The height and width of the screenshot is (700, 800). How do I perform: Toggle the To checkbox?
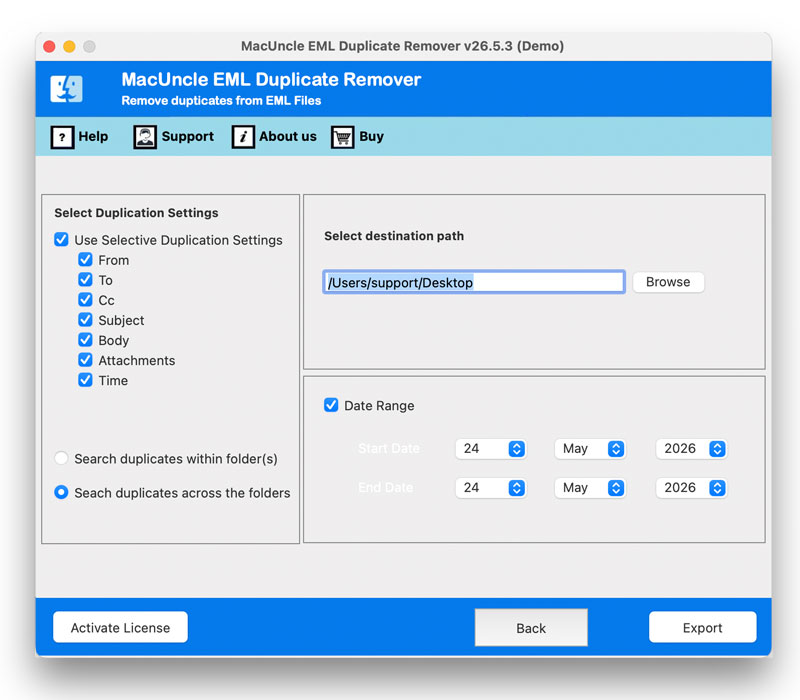85,280
